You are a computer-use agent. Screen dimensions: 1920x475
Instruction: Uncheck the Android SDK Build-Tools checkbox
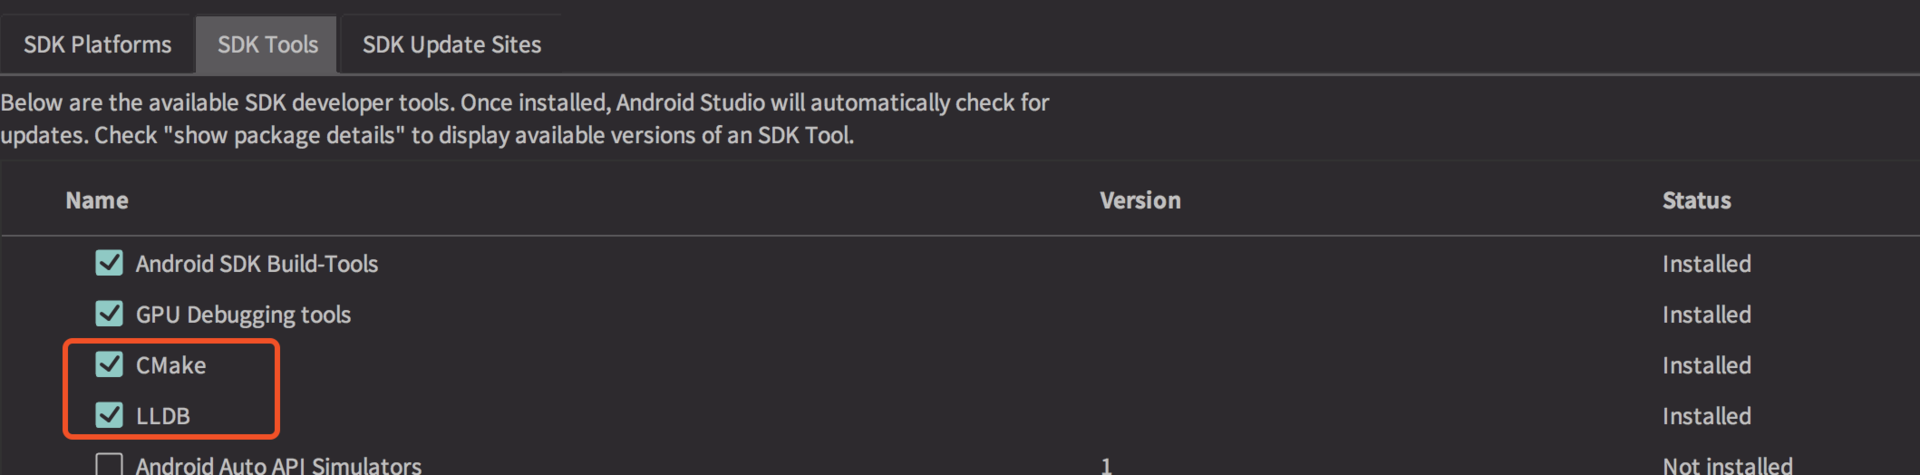[x=109, y=263]
